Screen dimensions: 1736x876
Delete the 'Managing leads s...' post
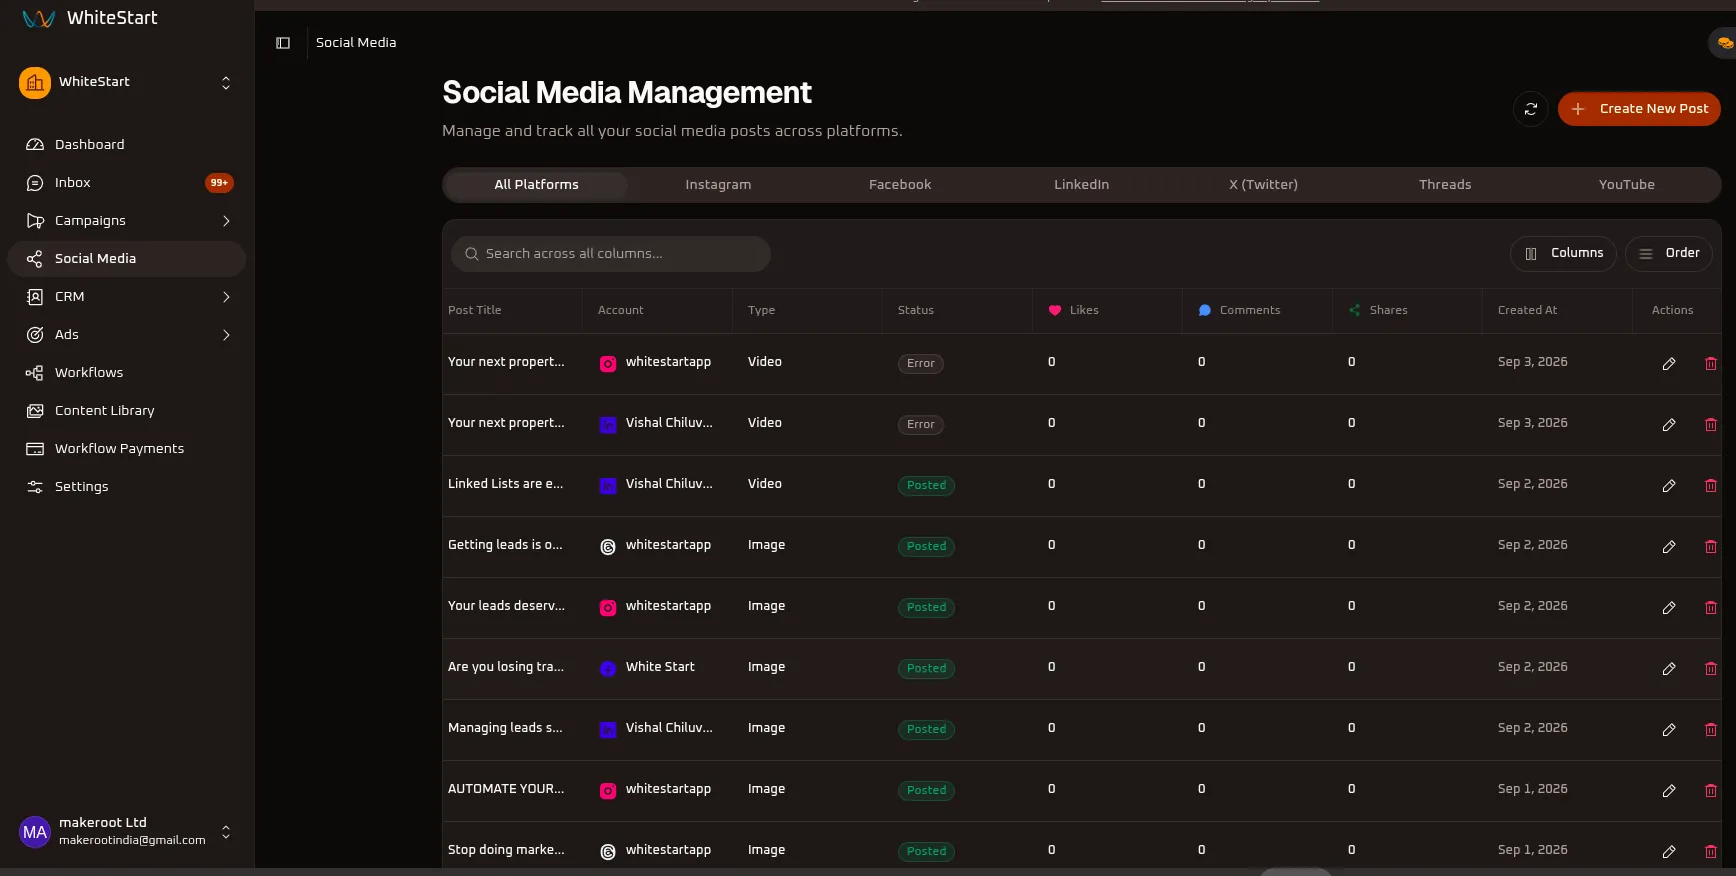1711,730
